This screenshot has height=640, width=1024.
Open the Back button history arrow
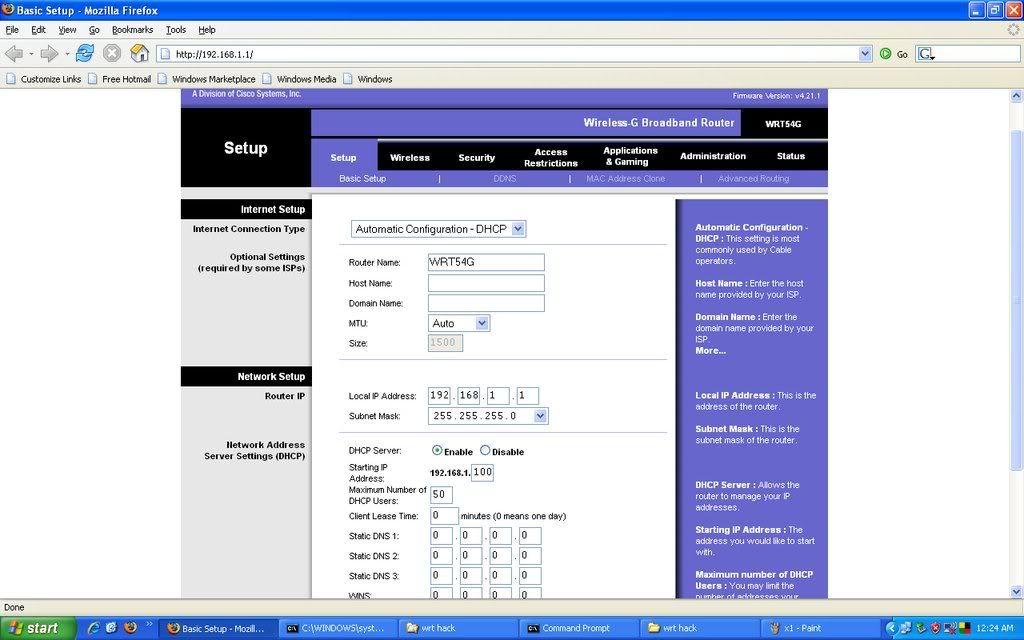pos(30,54)
